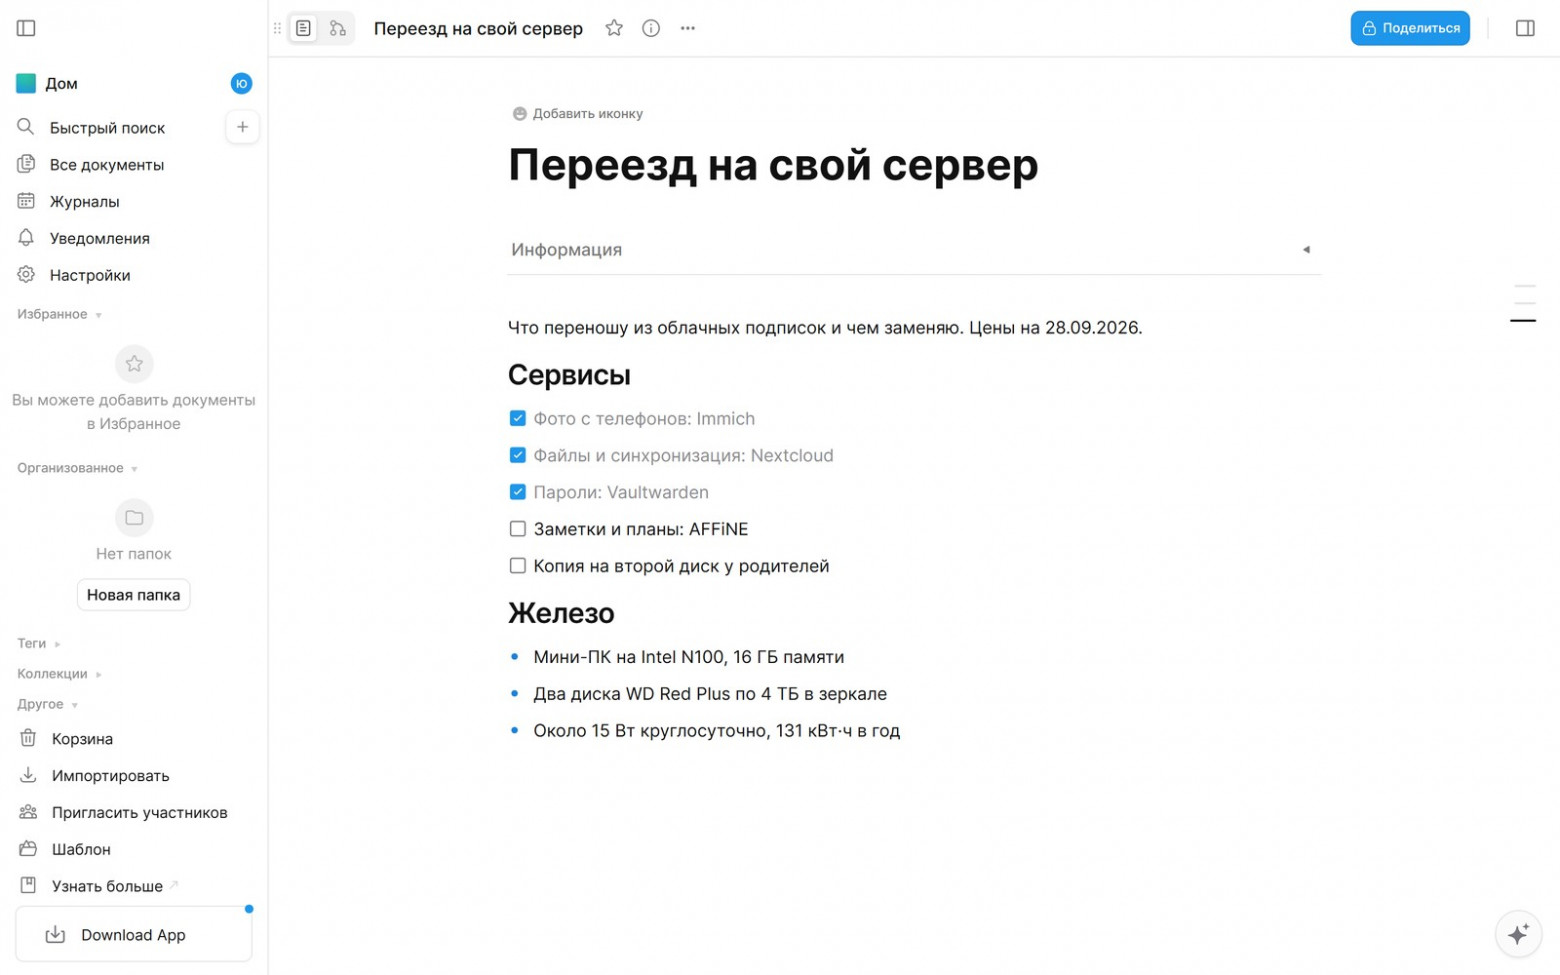Click the text Мини-ПК на Intel N100, 16 ГБ памяти
1560x975 pixels.
point(689,658)
